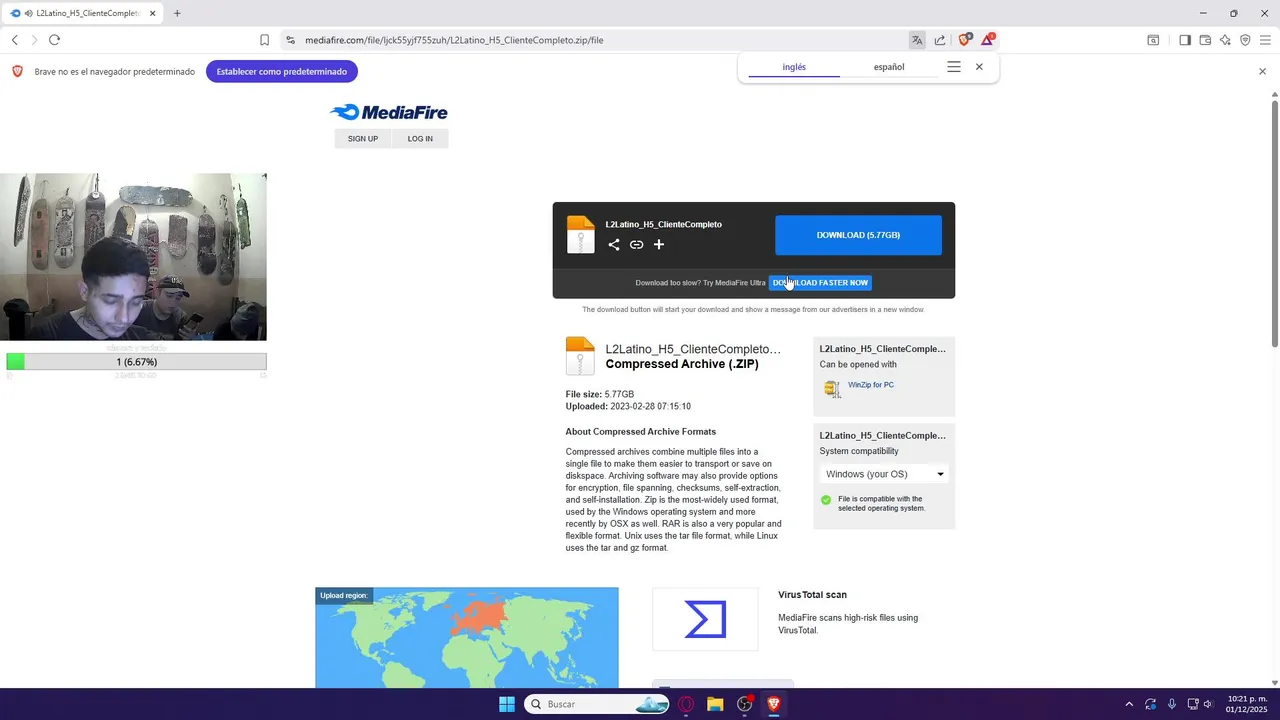The image size is (1280, 720).
Task: Click the SIGN UP button
Action: click(x=363, y=139)
